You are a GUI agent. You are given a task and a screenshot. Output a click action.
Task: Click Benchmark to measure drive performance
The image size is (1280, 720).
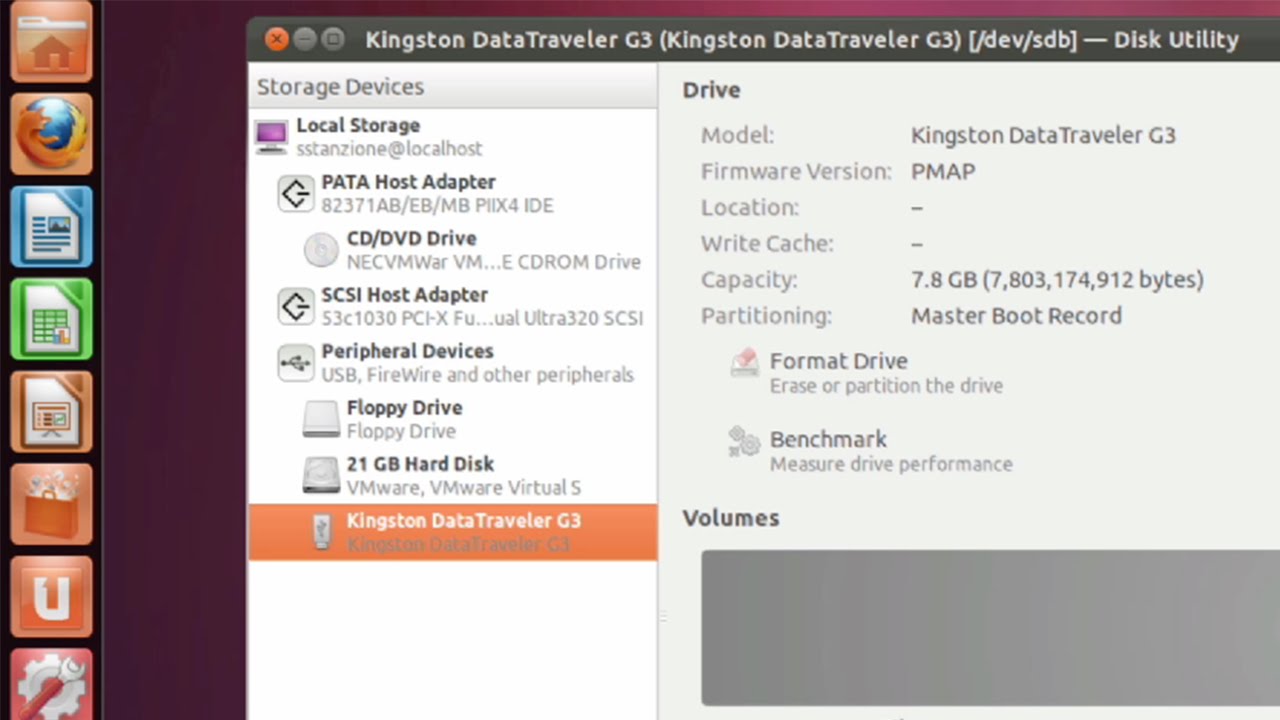click(828, 439)
